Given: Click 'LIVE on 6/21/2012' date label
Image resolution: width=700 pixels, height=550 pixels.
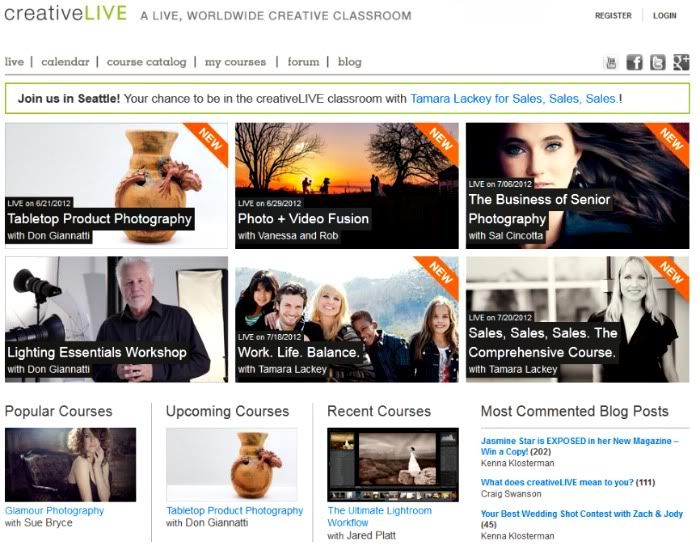Looking at the screenshot, I should 39,203.
